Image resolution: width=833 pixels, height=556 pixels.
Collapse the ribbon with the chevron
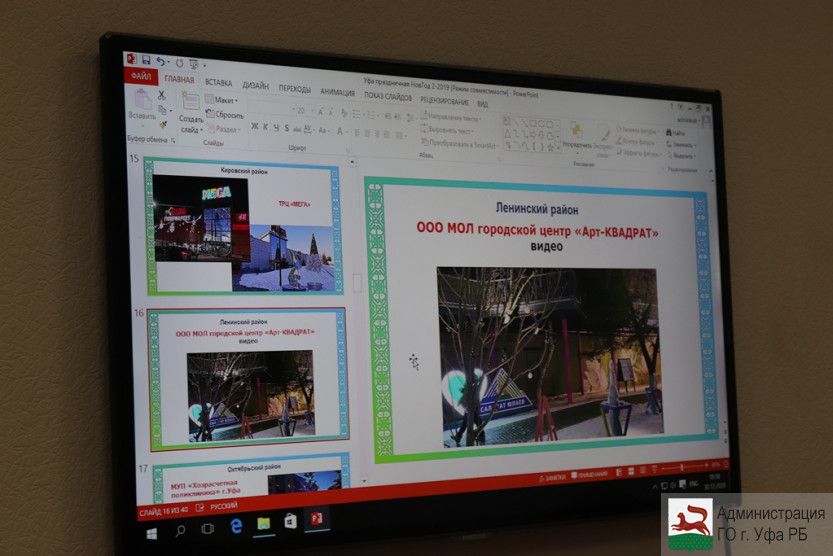(x=711, y=170)
